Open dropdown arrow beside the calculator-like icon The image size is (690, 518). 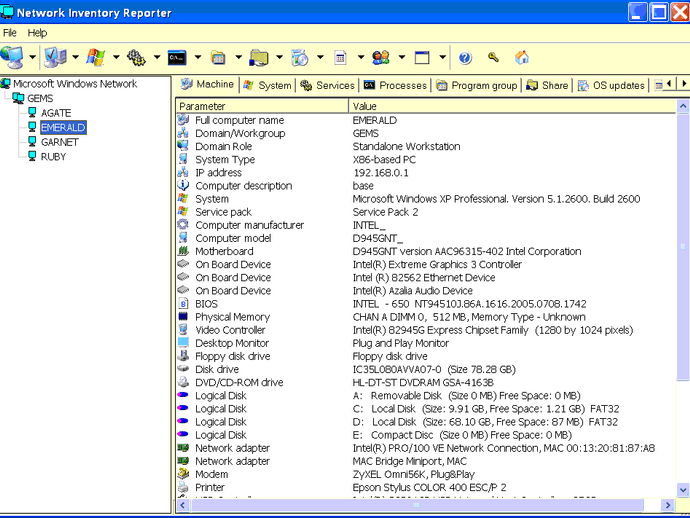361,57
